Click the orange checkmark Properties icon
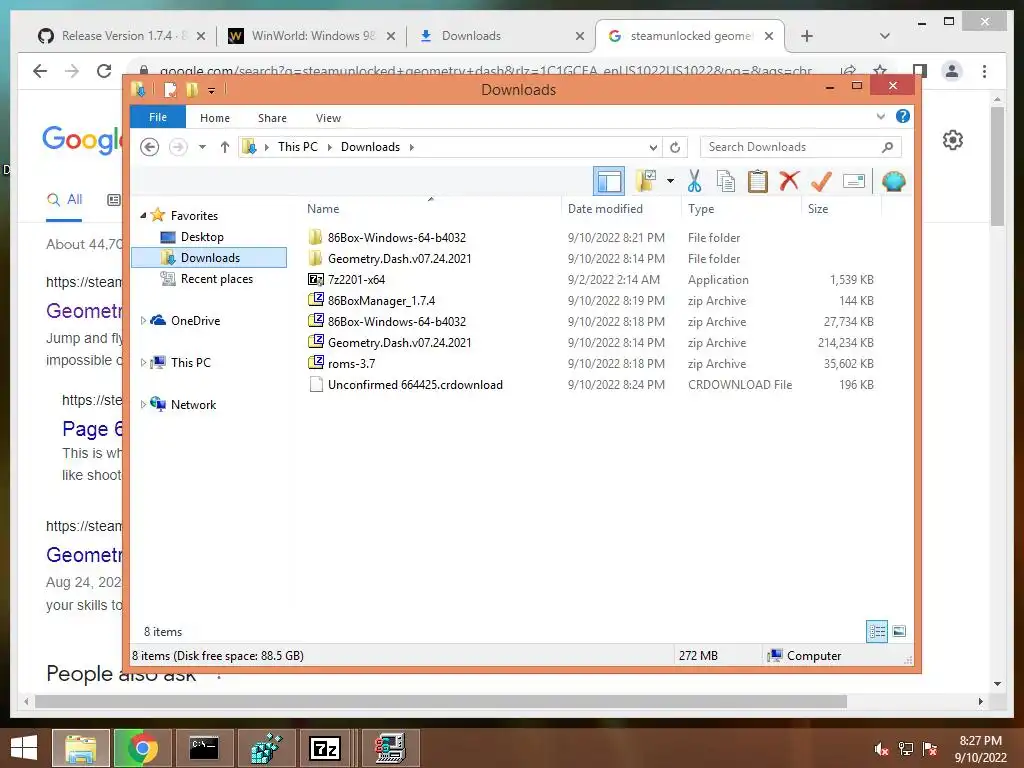 coord(821,181)
